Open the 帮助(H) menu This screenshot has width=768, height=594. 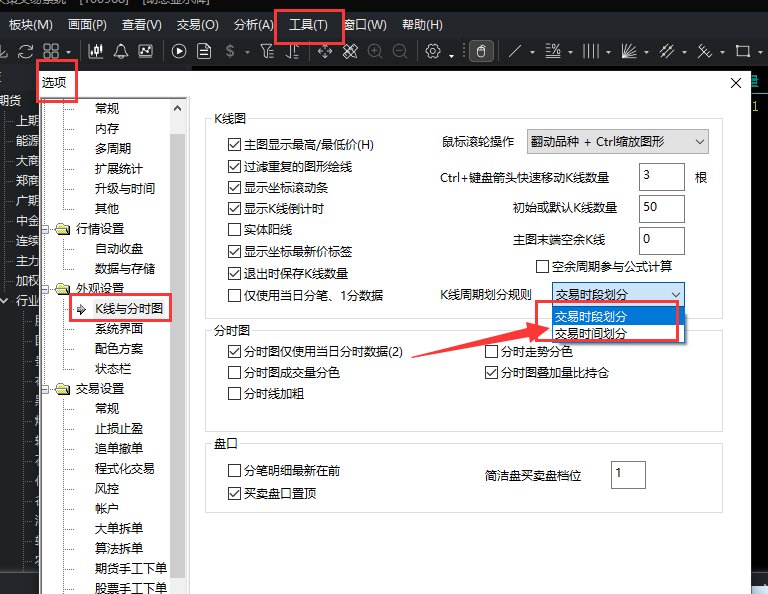pos(422,25)
